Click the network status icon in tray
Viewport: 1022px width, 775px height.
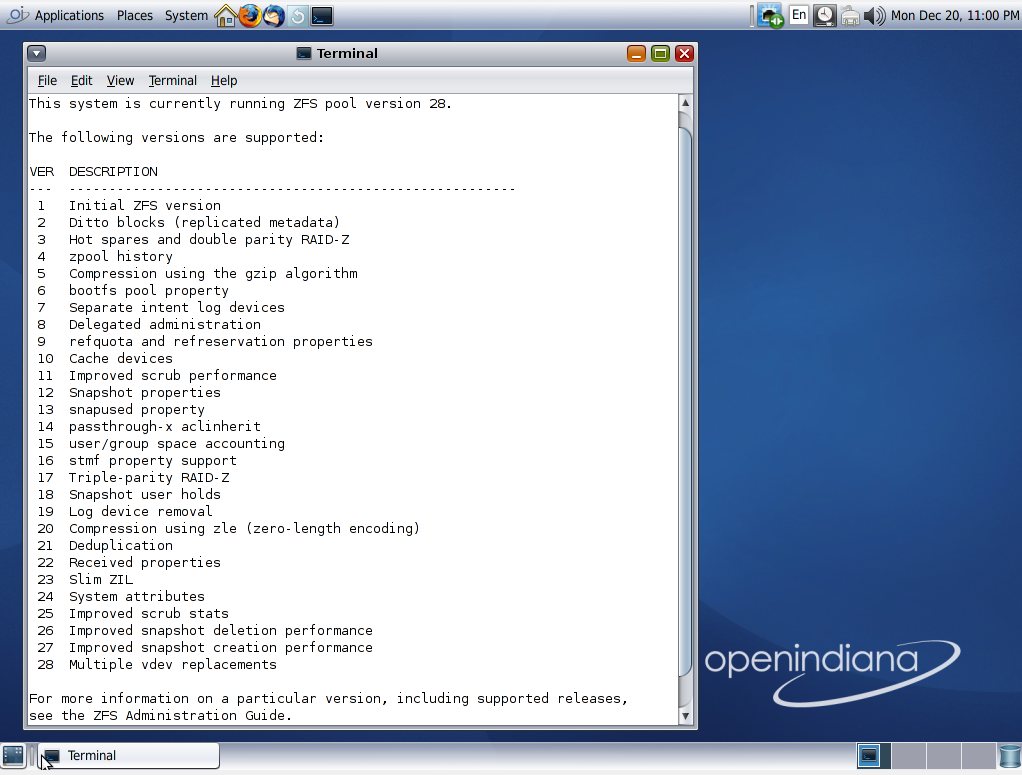coord(771,16)
